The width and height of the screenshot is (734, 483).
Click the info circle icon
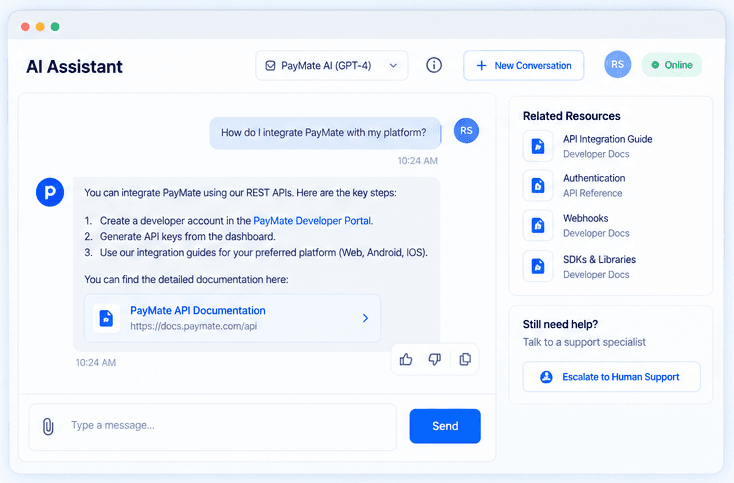click(x=434, y=65)
